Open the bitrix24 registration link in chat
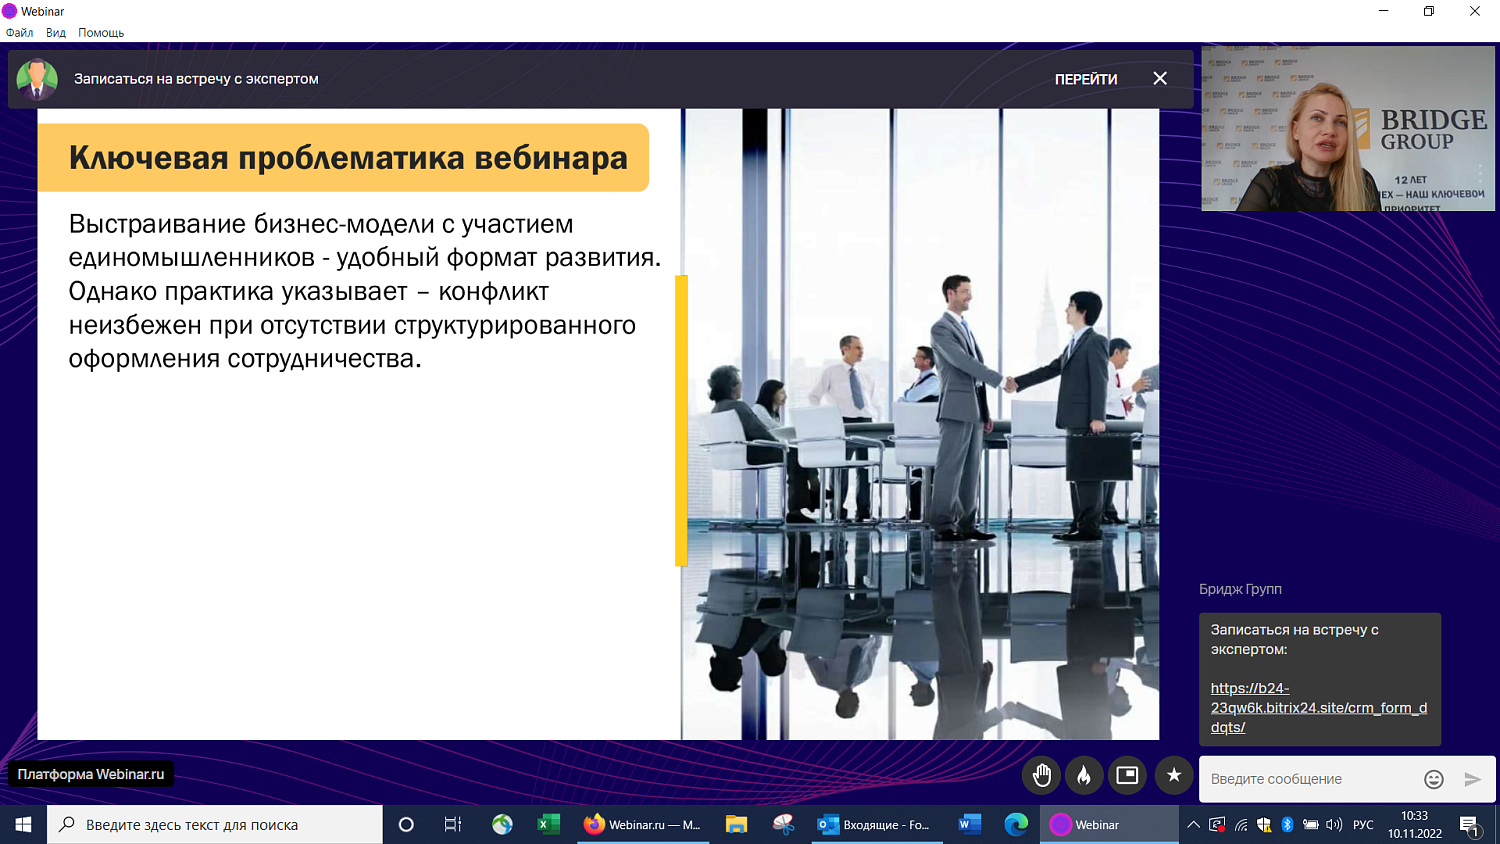Image resolution: width=1500 pixels, height=844 pixels. coord(1318,707)
